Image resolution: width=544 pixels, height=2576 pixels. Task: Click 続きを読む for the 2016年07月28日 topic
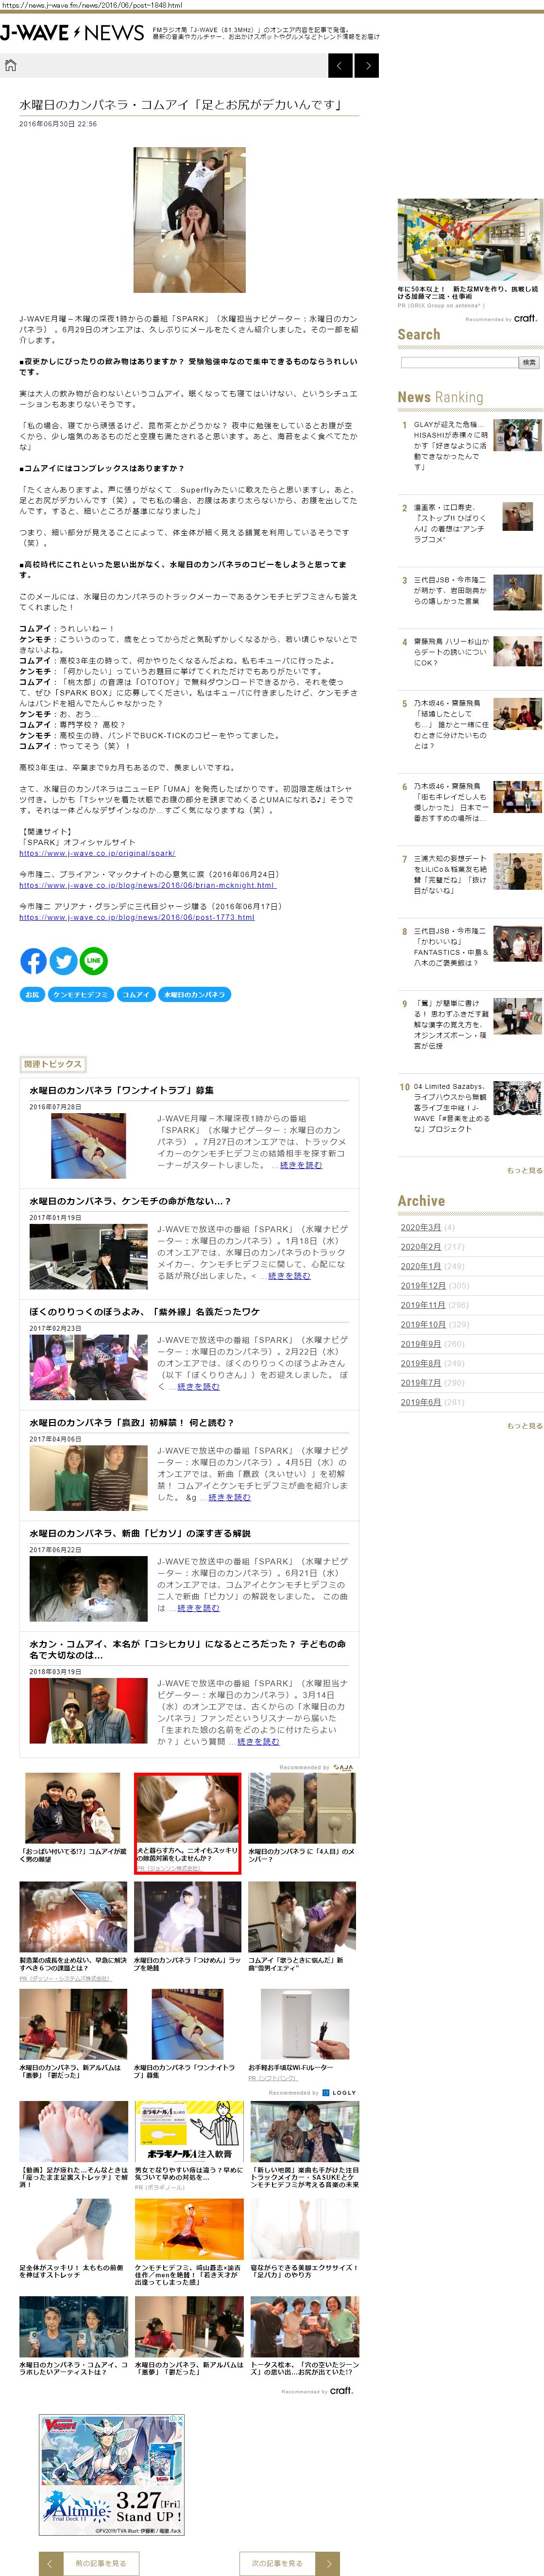coord(301,1165)
